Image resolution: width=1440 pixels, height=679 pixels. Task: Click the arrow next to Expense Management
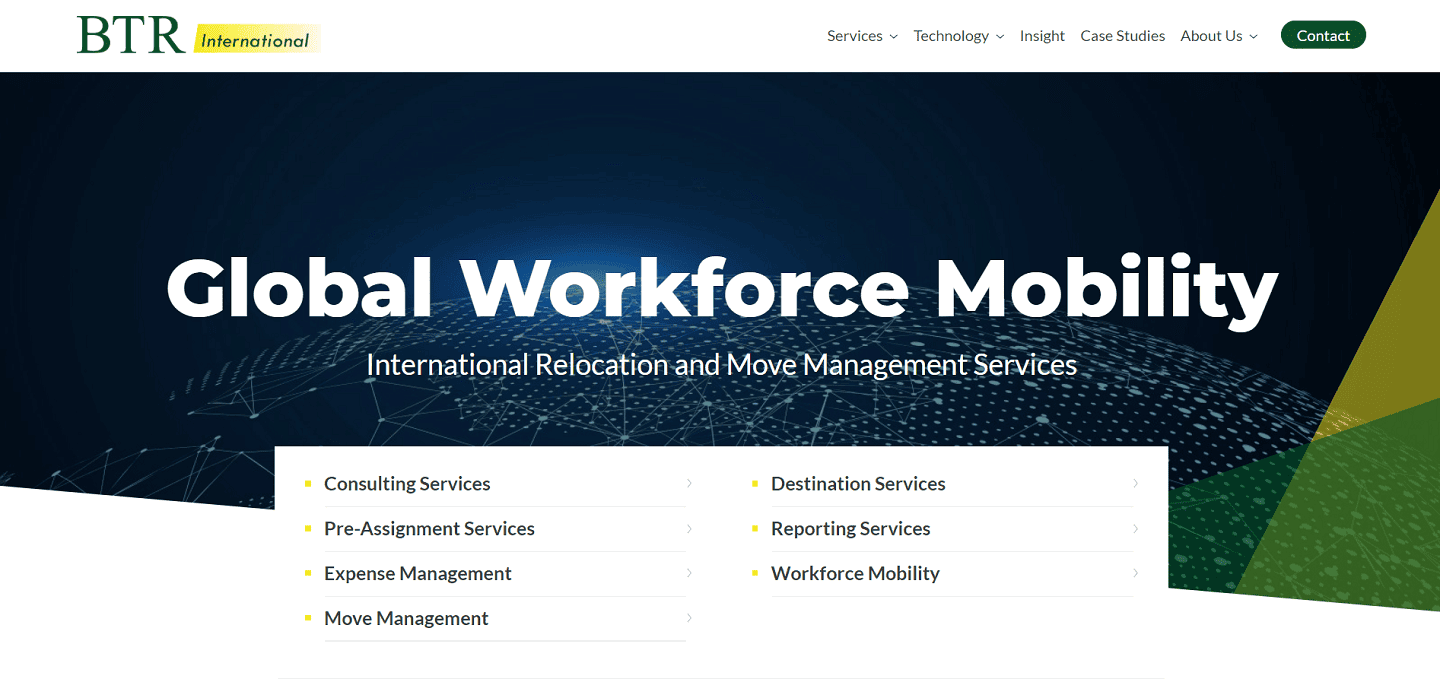click(688, 573)
